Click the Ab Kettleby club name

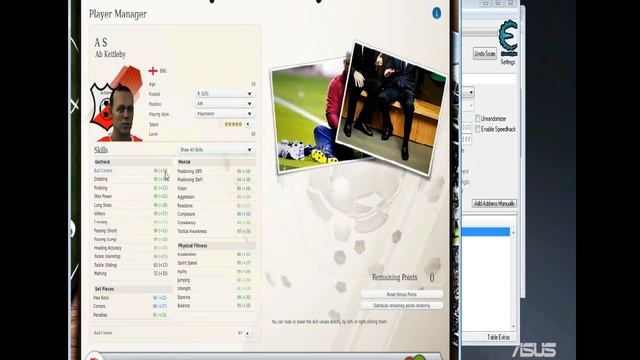(x=110, y=54)
